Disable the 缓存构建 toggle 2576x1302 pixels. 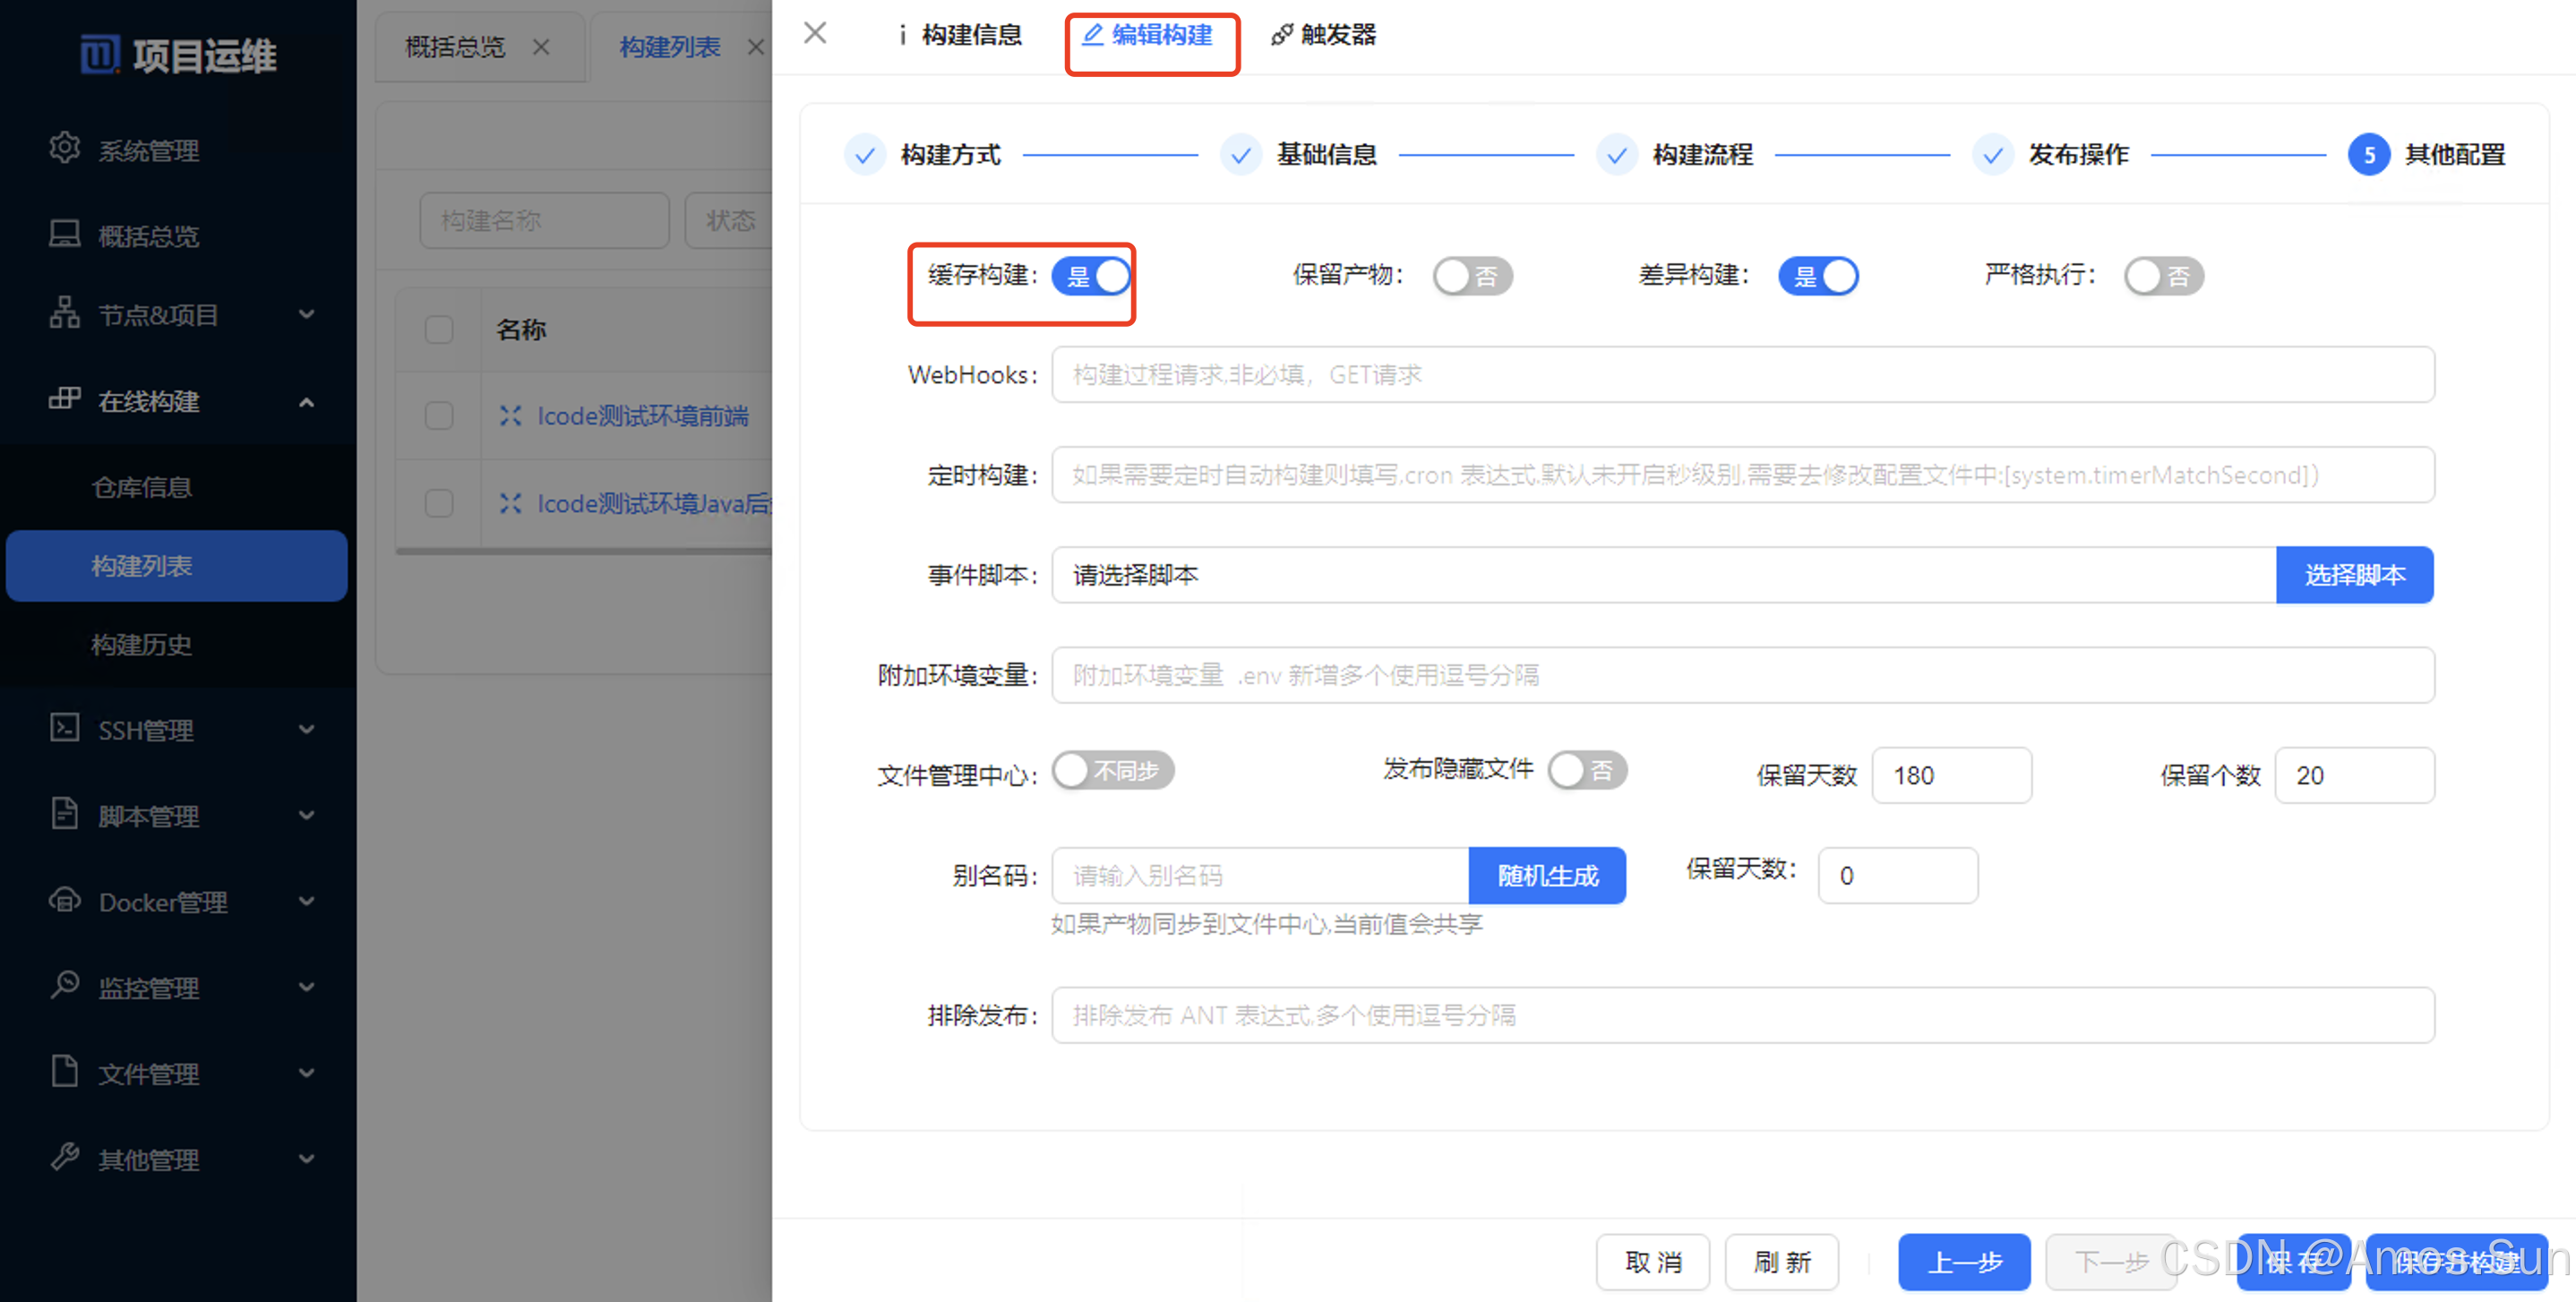click(x=1091, y=278)
